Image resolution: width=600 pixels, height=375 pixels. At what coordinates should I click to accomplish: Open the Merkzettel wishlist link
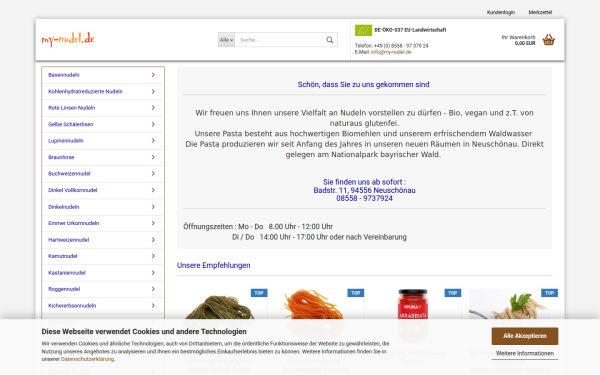pos(540,12)
